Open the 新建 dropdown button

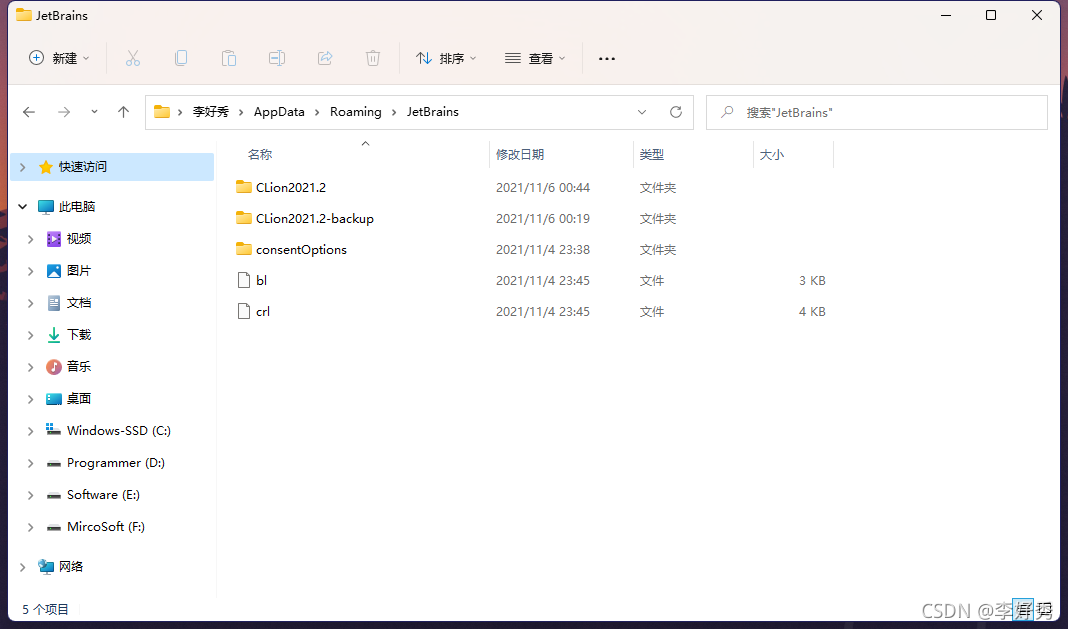[x=59, y=59]
